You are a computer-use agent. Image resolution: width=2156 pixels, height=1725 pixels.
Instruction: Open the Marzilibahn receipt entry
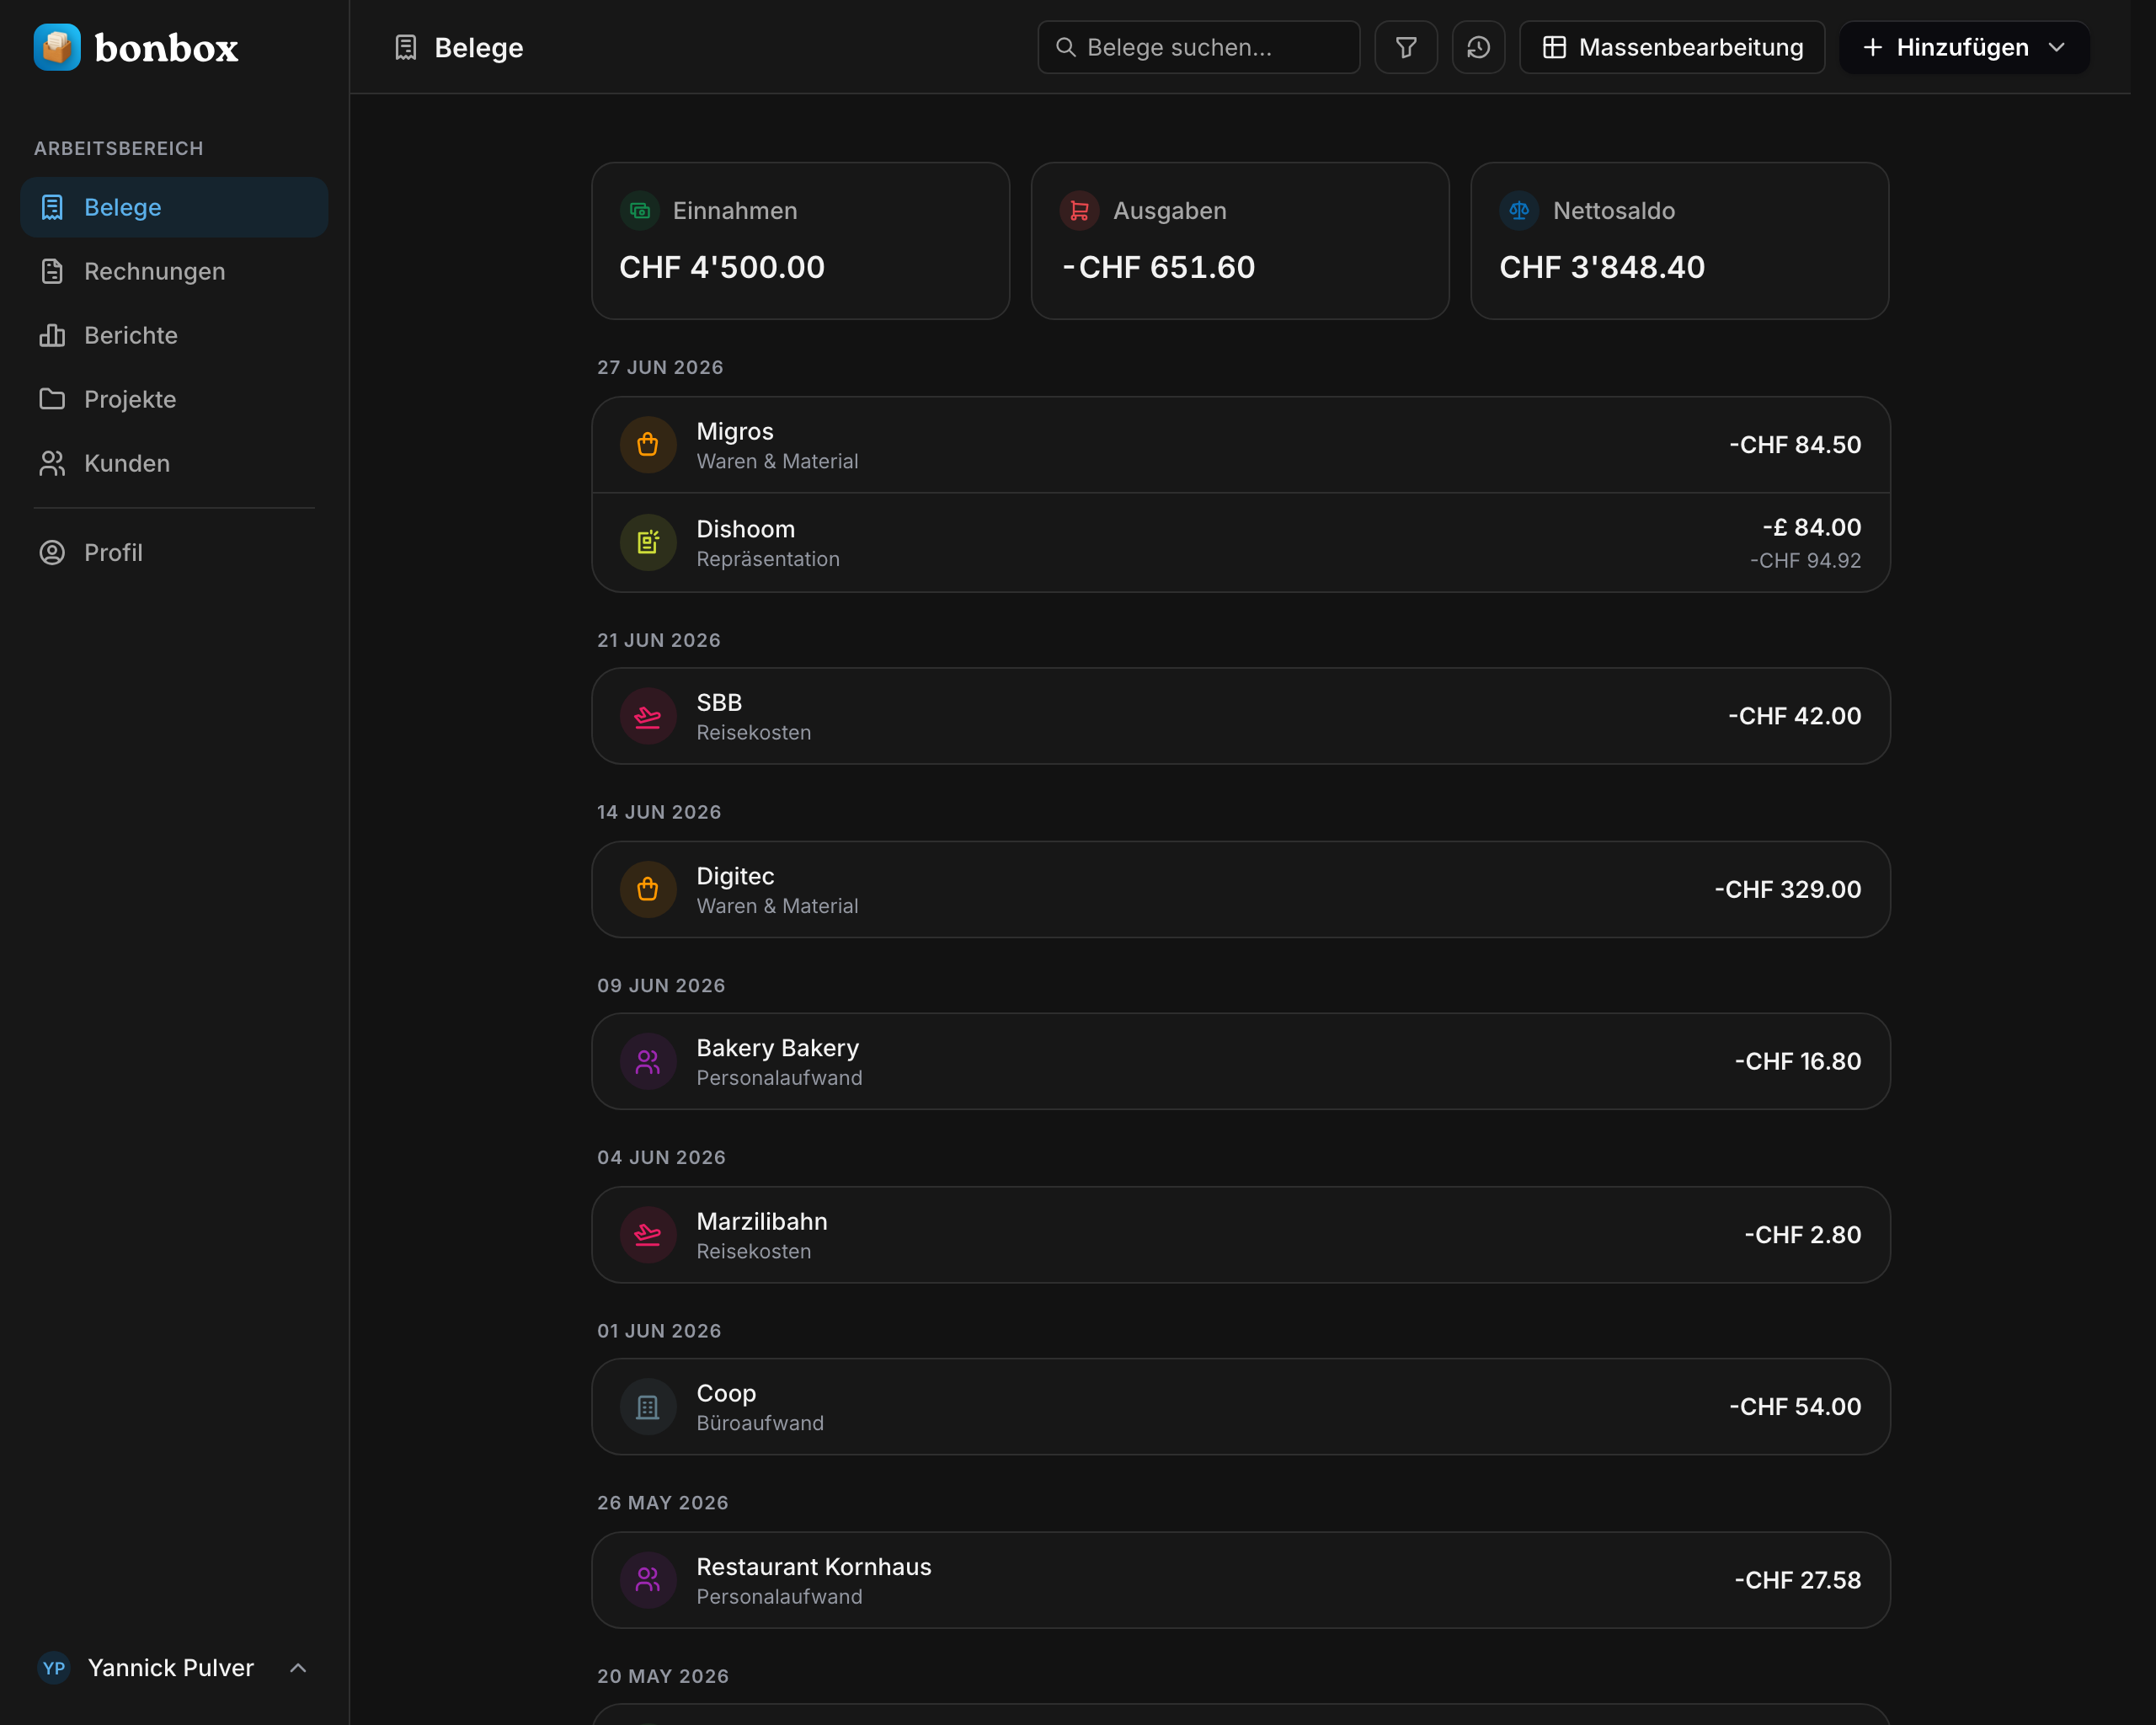tap(1240, 1235)
